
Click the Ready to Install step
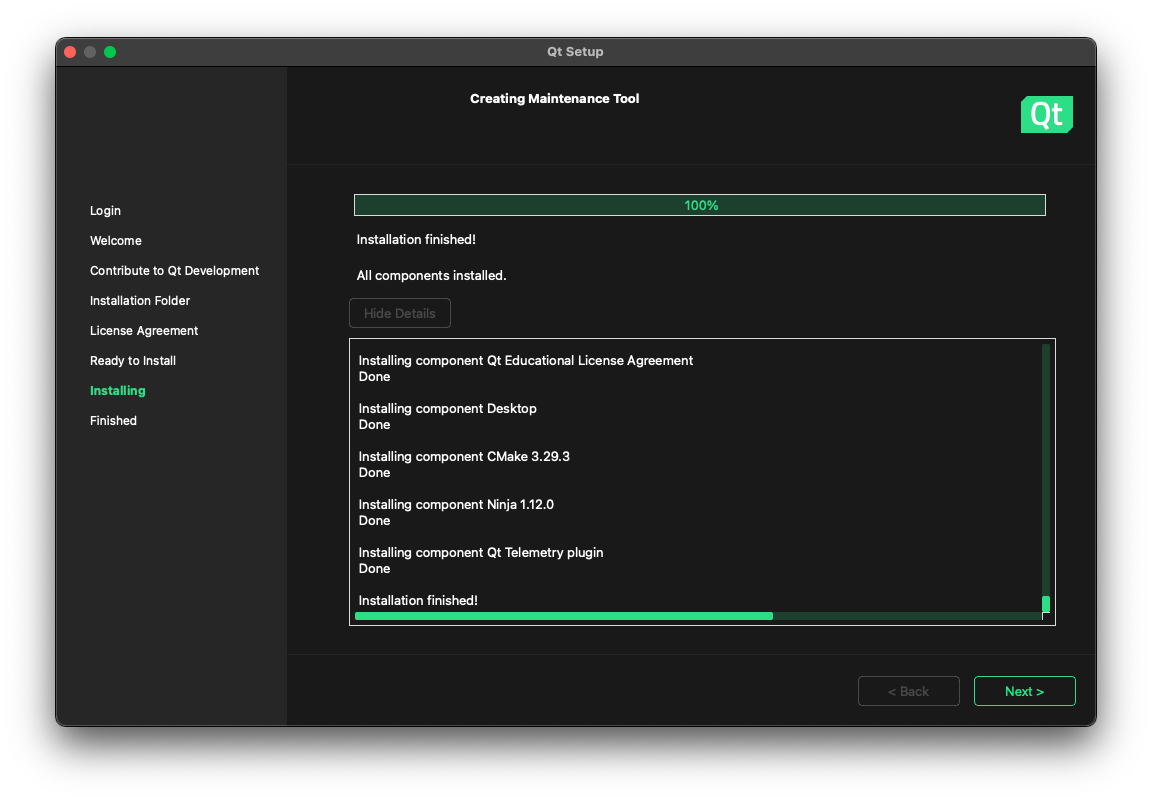click(133, 361)
